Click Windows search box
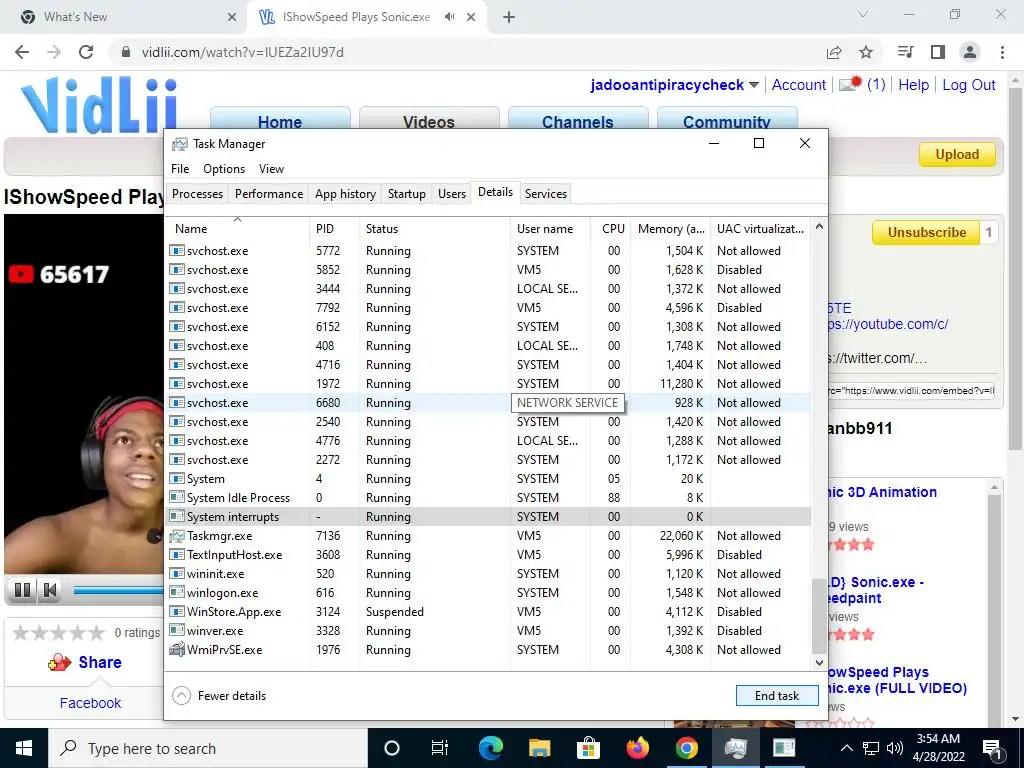 click(x=208, y=748)
